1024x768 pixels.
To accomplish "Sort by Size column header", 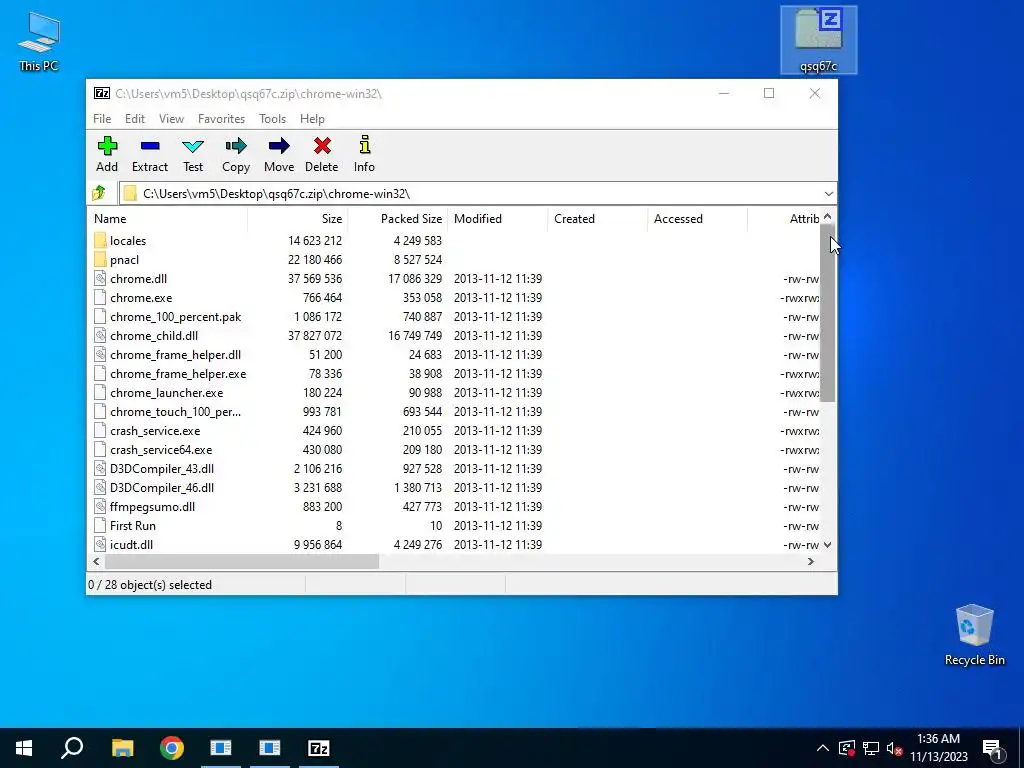I will pyautogui.click(x=298, y=219).
